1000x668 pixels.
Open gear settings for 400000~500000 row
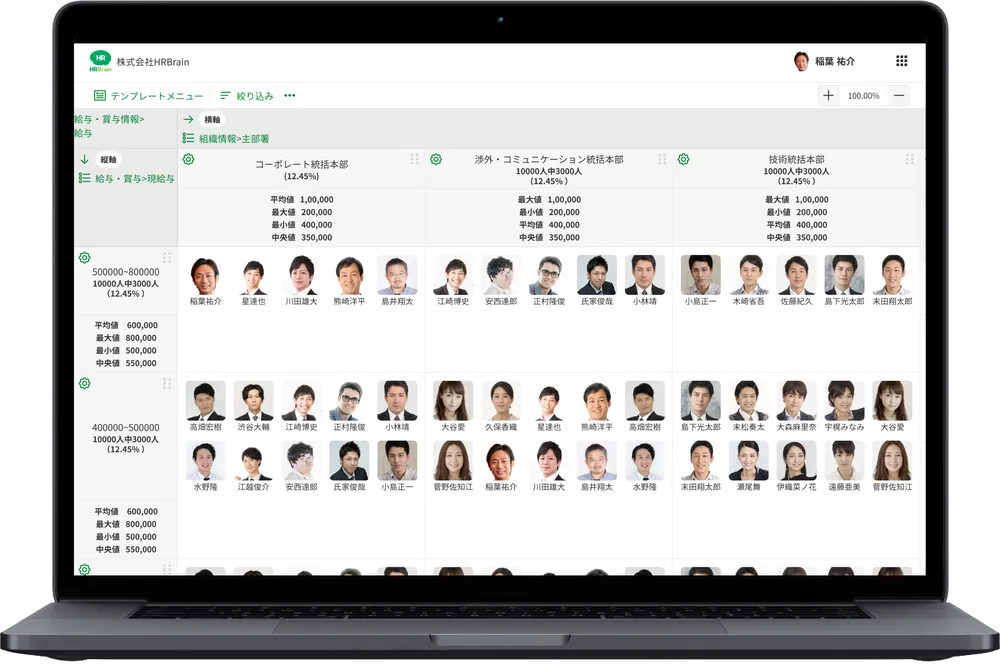pyautogui.click(x=84, y=383)
